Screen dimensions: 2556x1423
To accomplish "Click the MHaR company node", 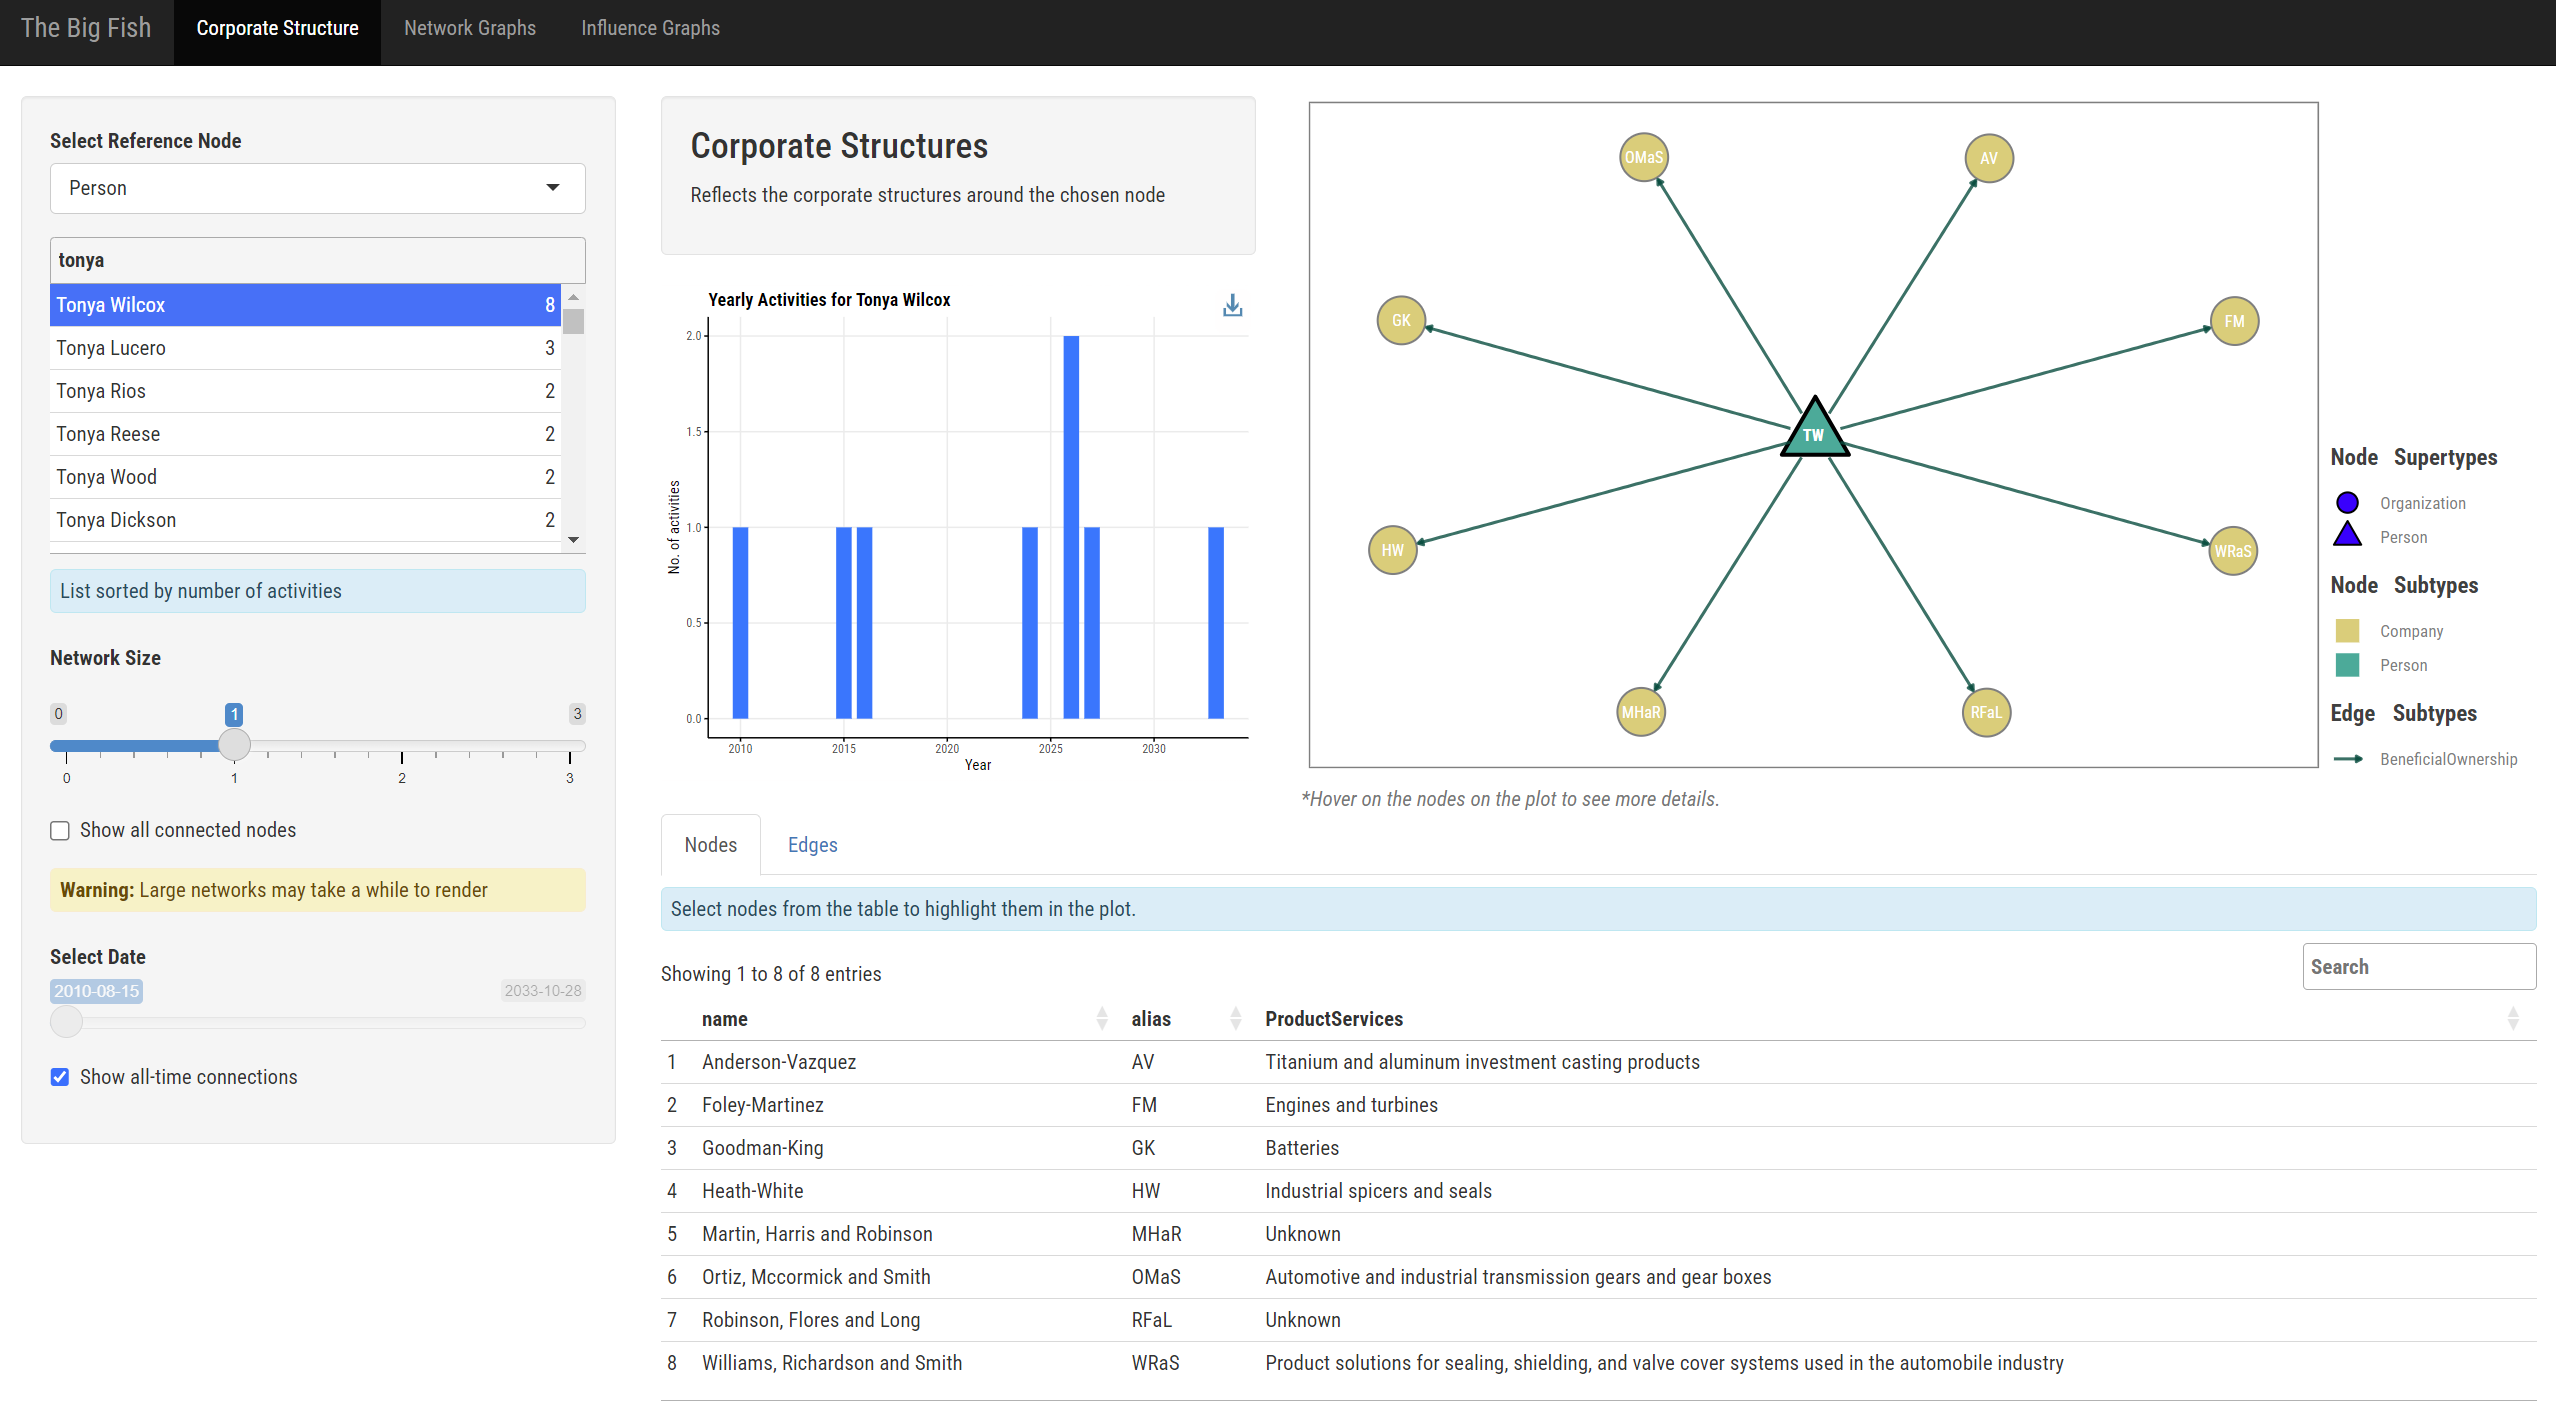I will coord(1640,712).
